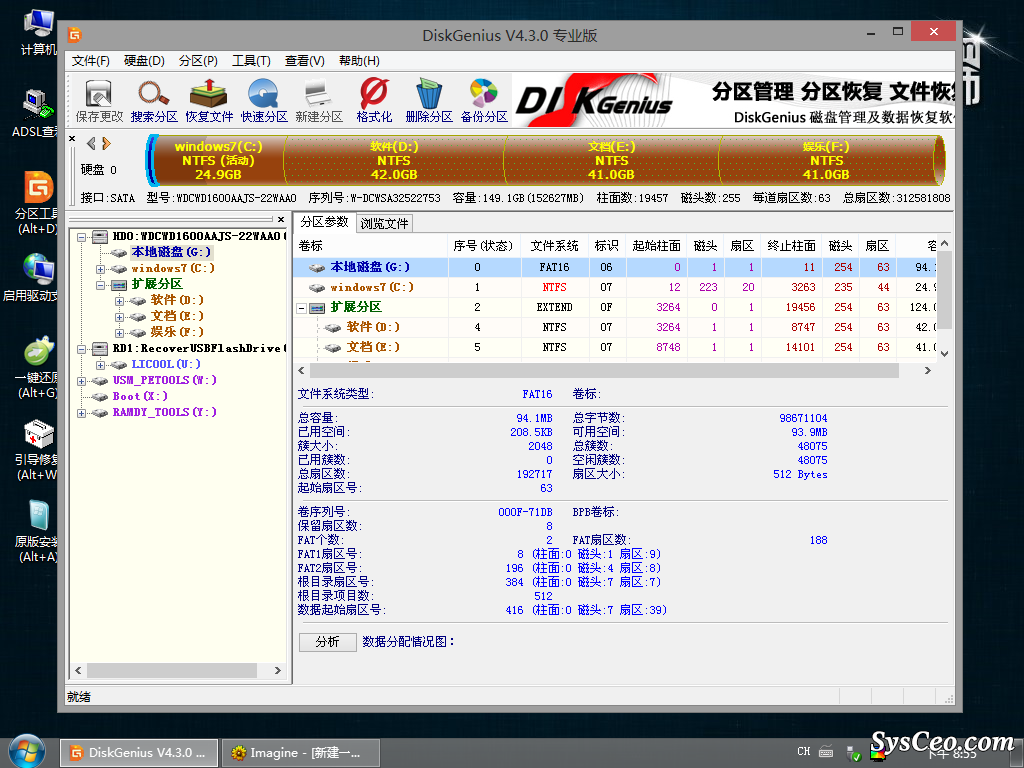This screenshot has width=1024, height=768.
Task: Click the CH input language indicator
Action: click(x=803, y=752)
